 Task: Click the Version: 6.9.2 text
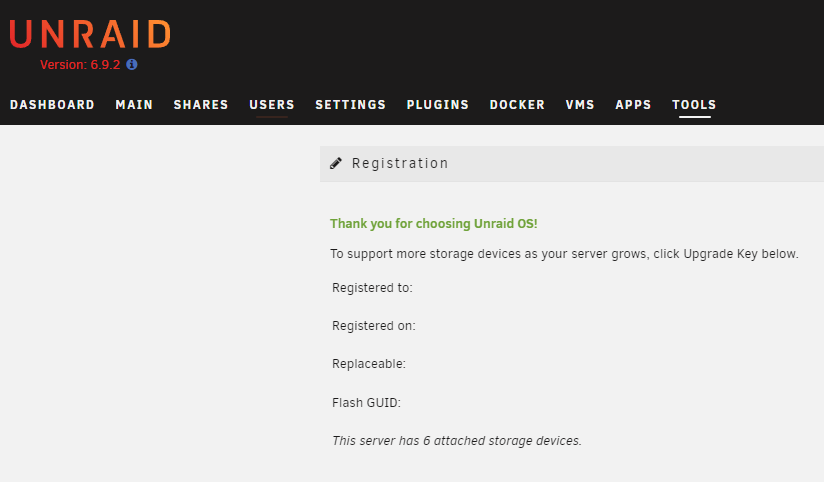click(80, 65)
